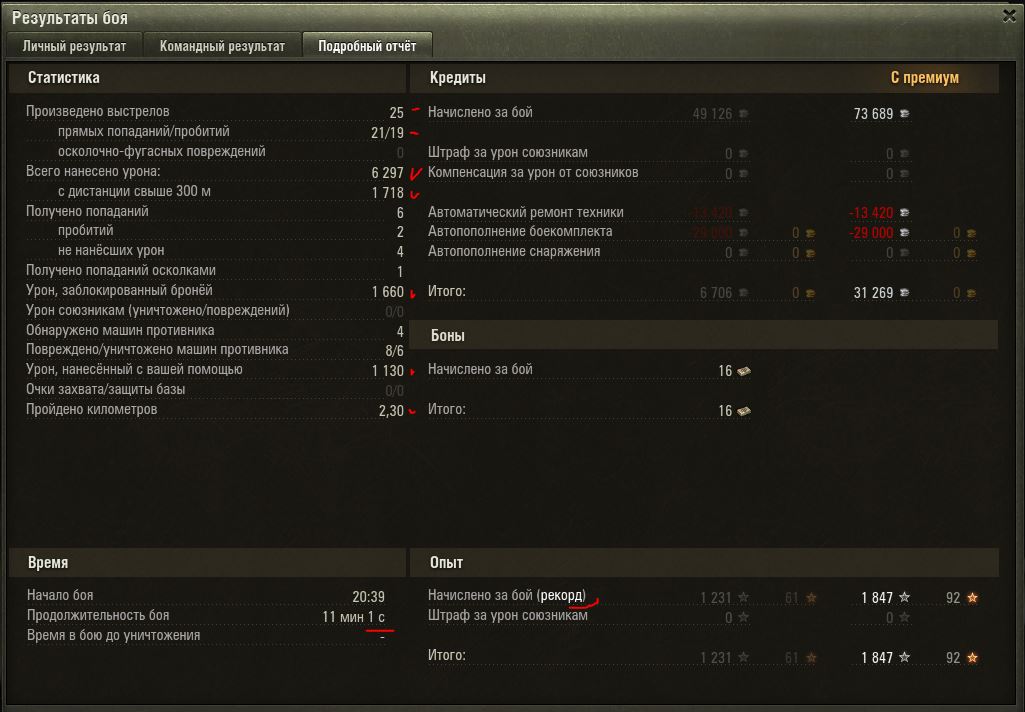Click the gold icon in premium Итого credits row
1025x712 pixels.
(971, 294)
